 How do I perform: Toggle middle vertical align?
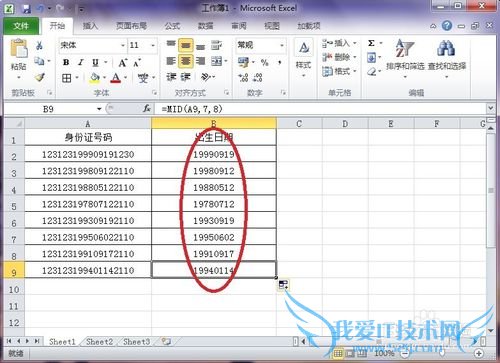pyautogui.click(x=186, y=45)
